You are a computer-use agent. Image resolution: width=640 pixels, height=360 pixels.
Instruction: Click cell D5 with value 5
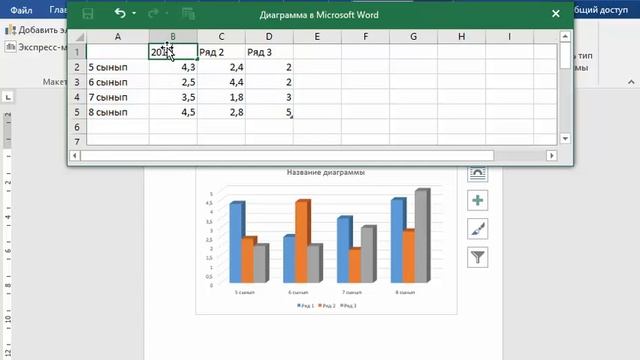coord(269,112)
